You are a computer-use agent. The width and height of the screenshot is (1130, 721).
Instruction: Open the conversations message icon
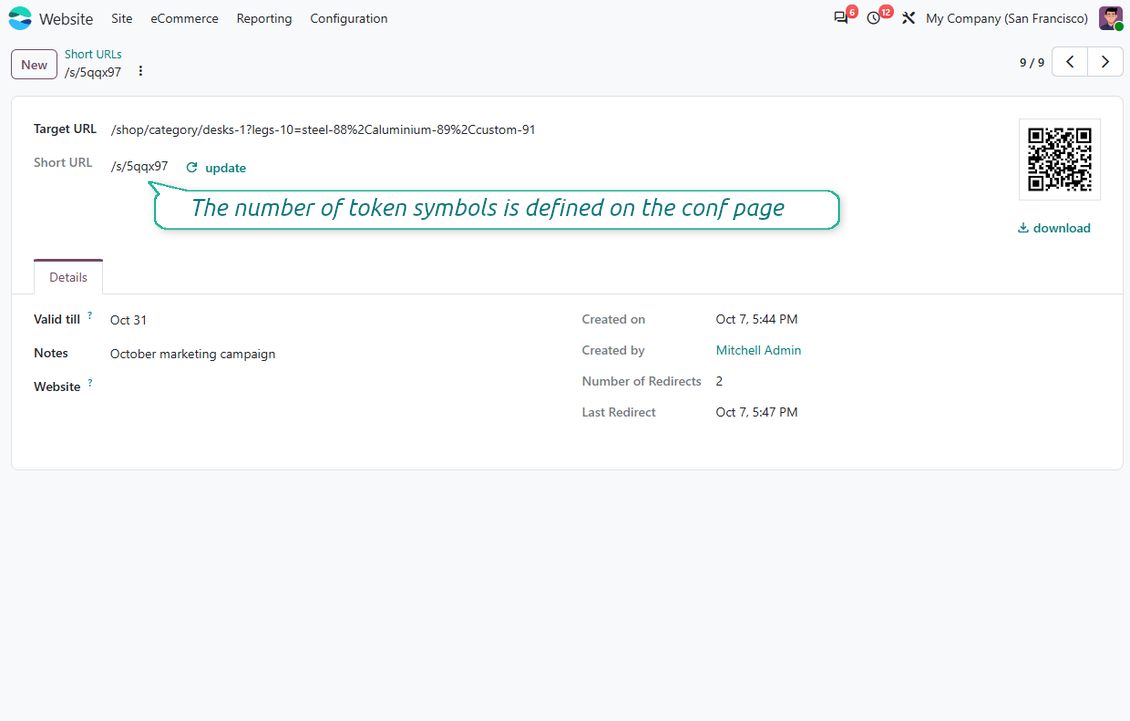coord(840,18)
